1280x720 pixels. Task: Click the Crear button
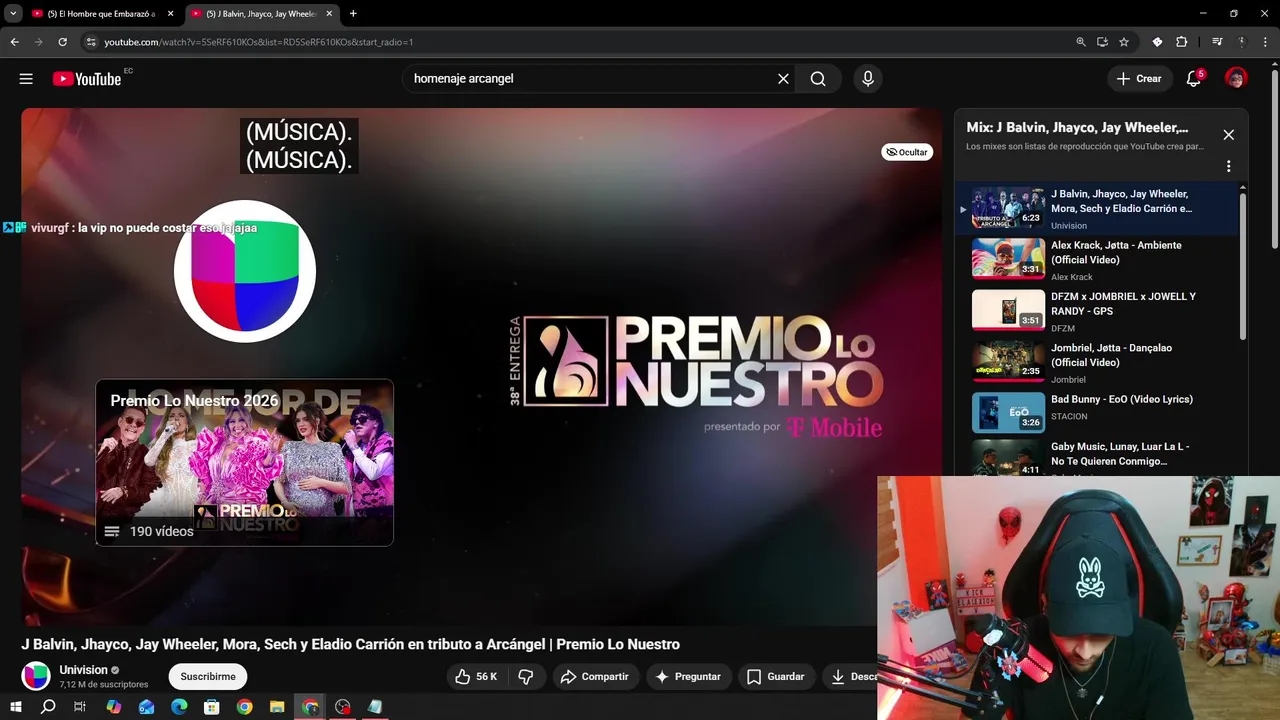pos(1139,79)
